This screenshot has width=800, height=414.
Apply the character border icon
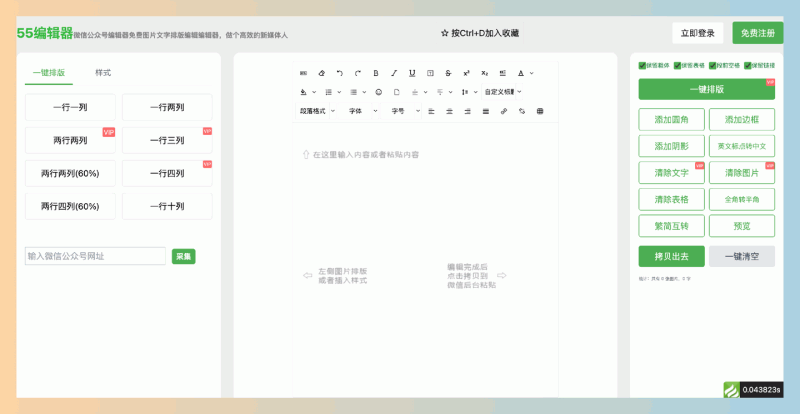430,74
